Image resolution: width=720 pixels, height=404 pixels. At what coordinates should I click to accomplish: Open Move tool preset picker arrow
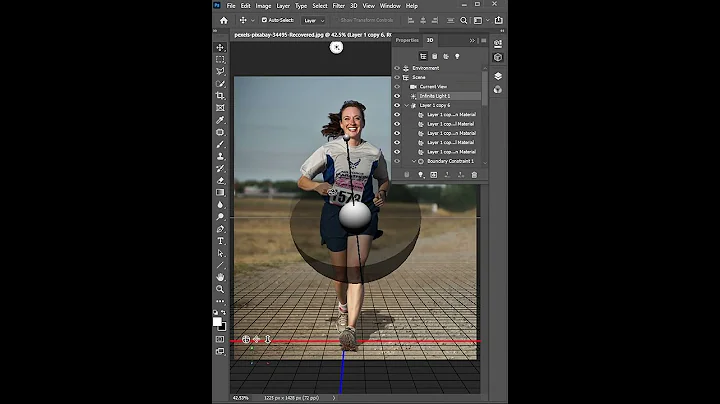click(x=253, y=21)
